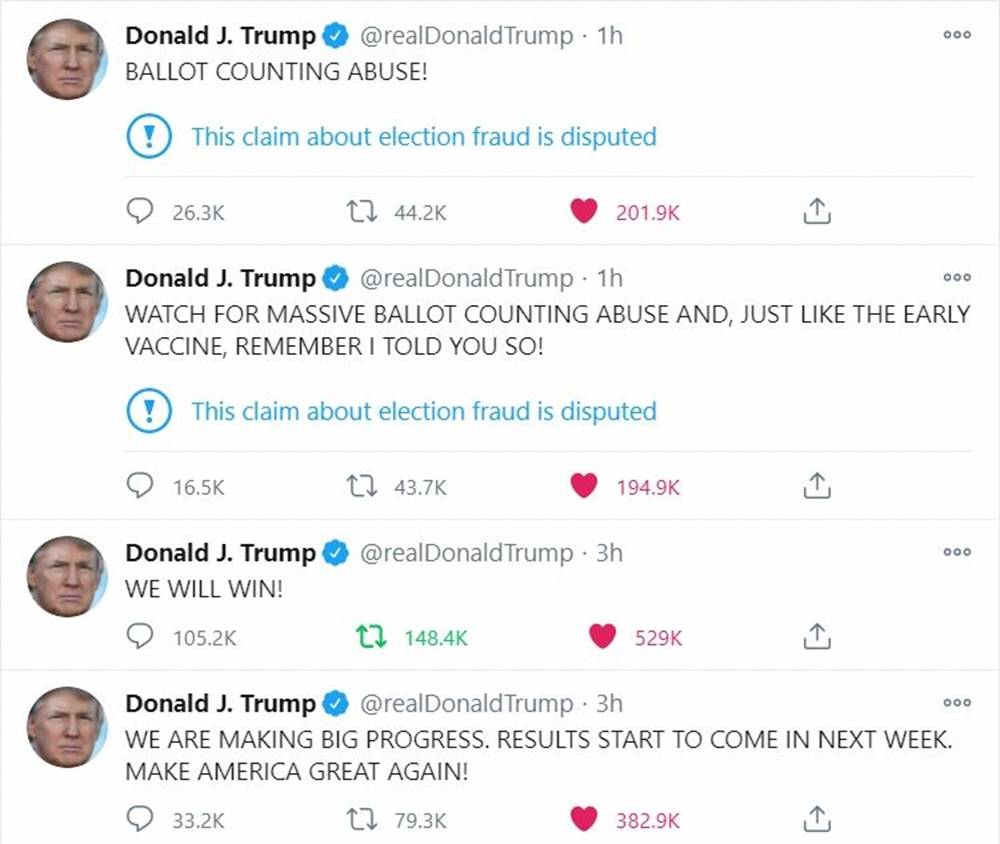
Task: Open more options on BALLOT COUNTING ABUSE! tweet
Action: coord(956,36)
